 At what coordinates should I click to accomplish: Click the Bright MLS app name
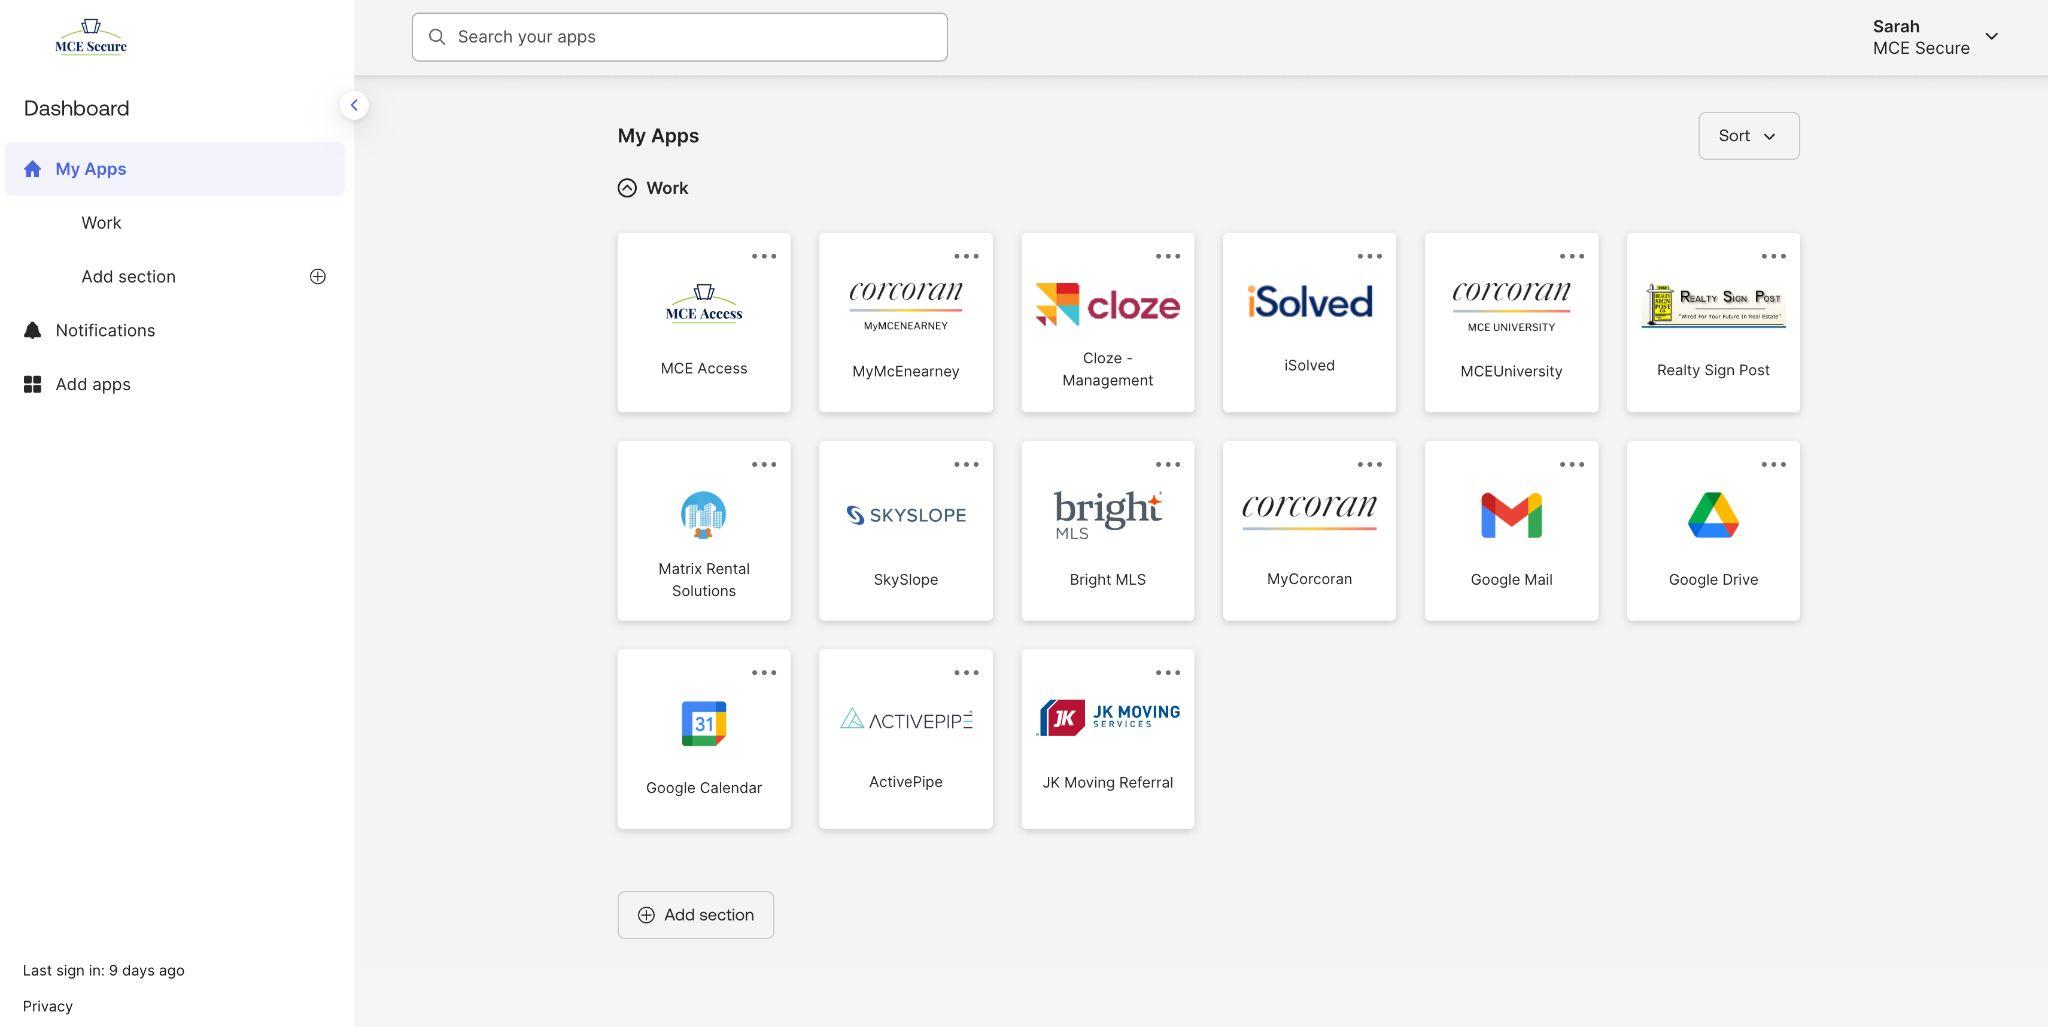tap(1107, 580)
